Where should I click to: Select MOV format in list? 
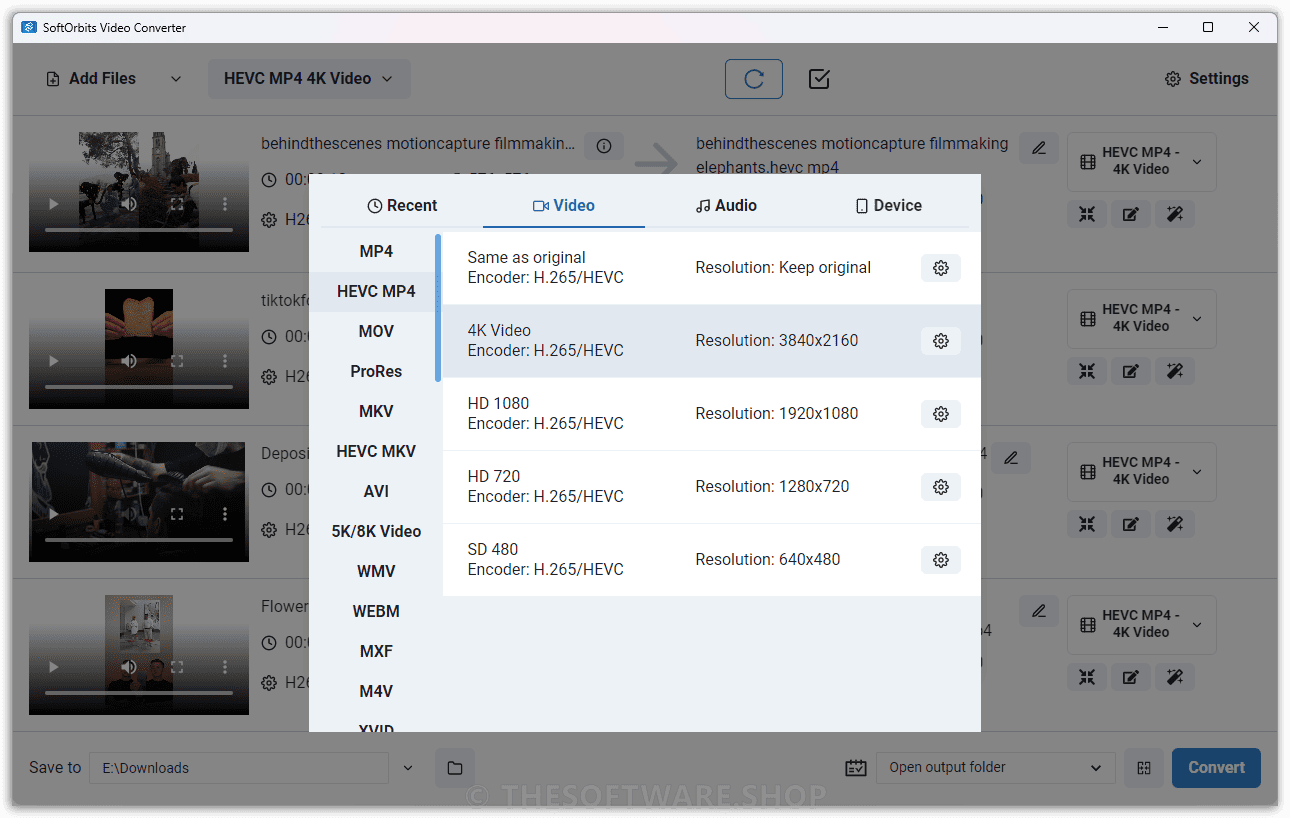click(376, 332)
